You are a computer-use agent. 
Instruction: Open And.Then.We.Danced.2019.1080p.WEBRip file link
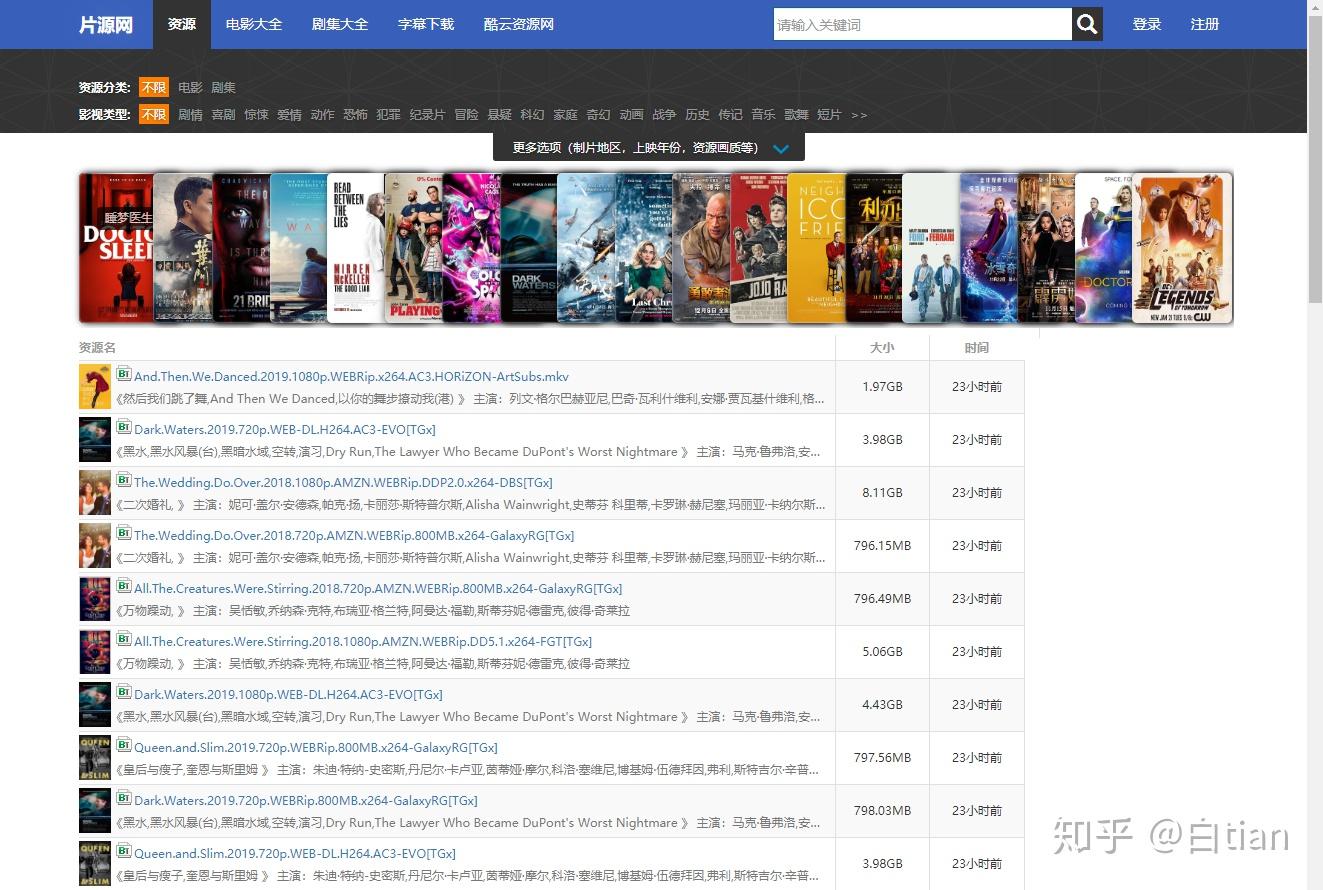(x=351, y=377)
